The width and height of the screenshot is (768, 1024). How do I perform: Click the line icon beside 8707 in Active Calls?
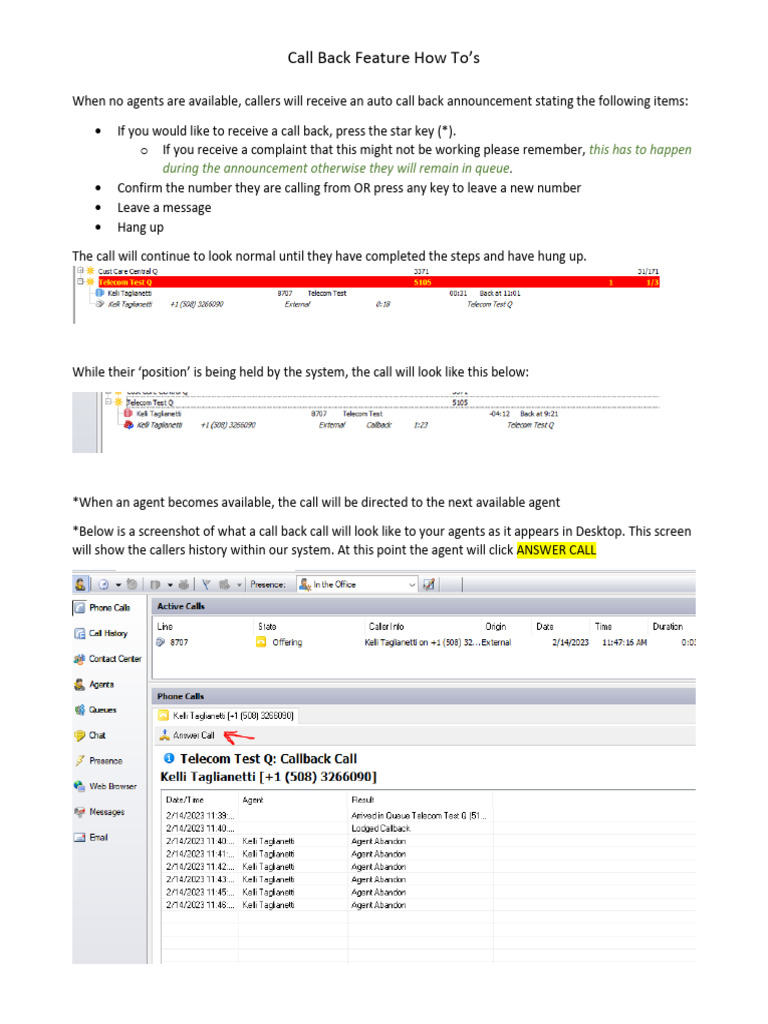click(x=161, y=642)
